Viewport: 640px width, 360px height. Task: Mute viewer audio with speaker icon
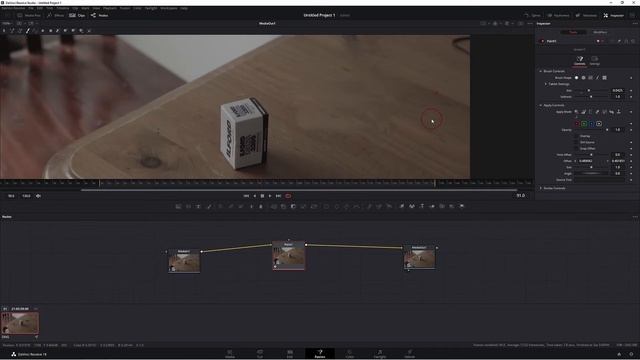(38, 196)
